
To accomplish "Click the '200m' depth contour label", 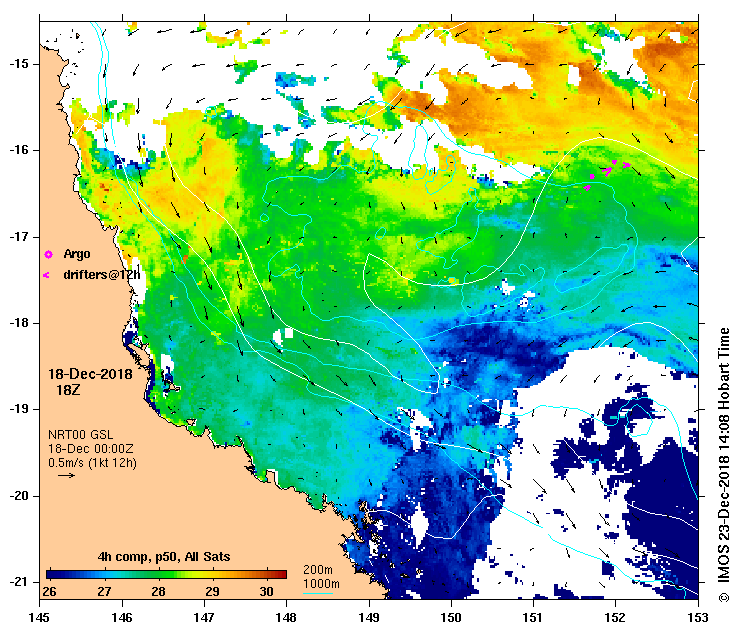I will (x=318, y=570).
